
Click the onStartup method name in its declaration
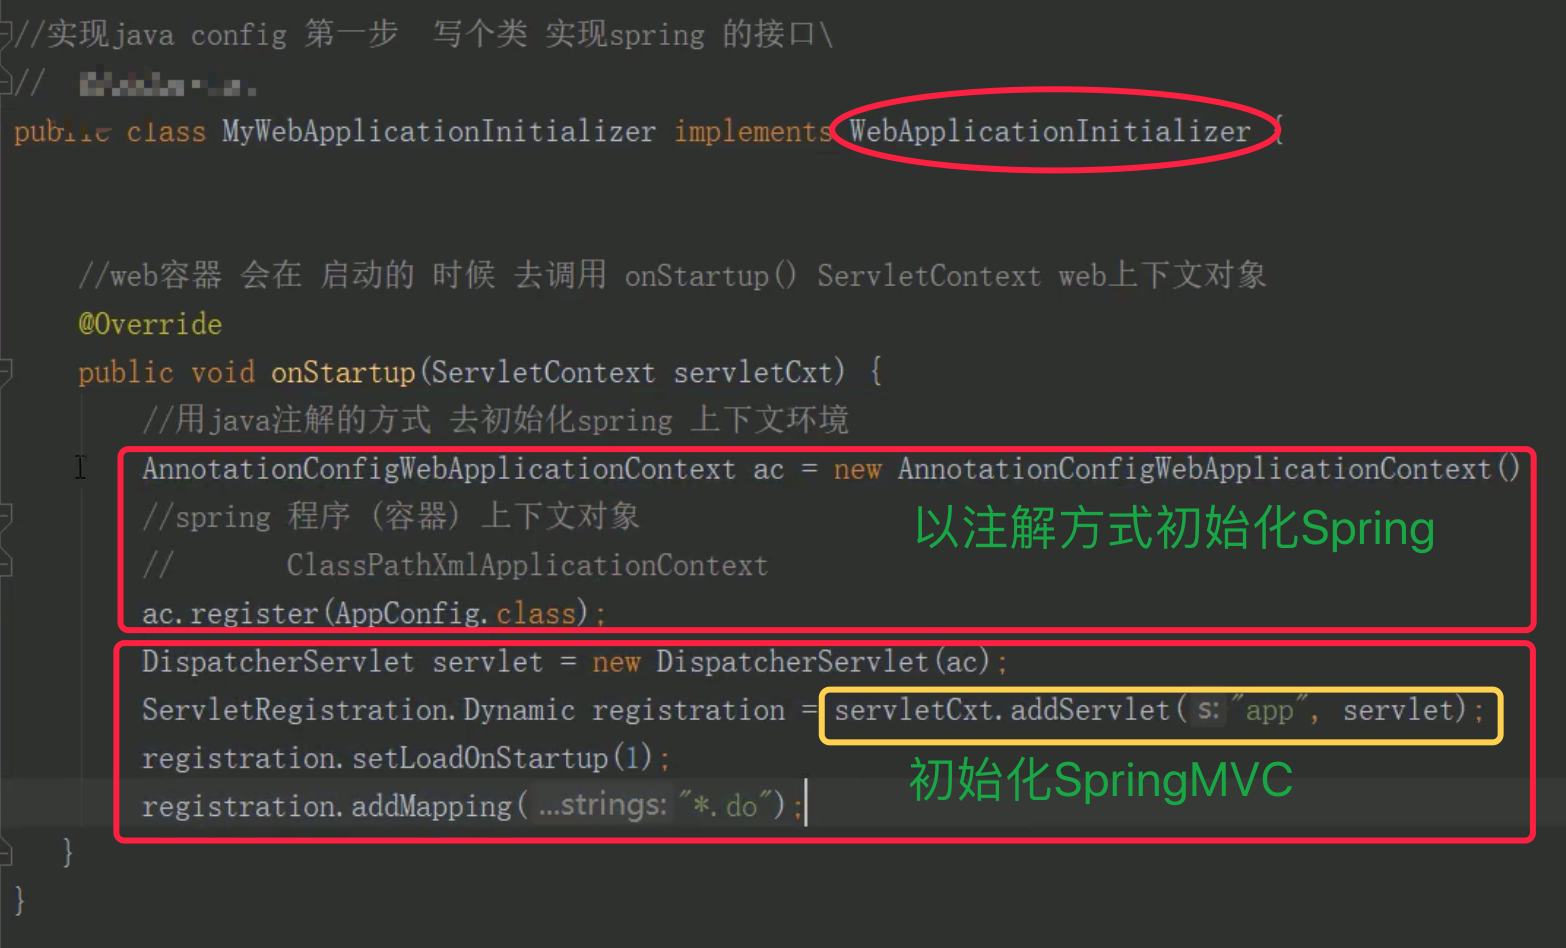(343, 372)
